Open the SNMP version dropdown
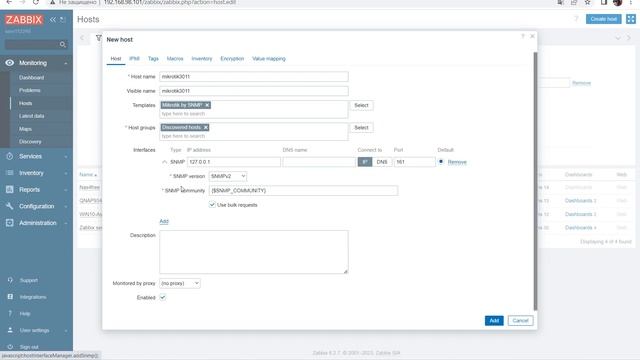The image size is (640, 360). 228,176
